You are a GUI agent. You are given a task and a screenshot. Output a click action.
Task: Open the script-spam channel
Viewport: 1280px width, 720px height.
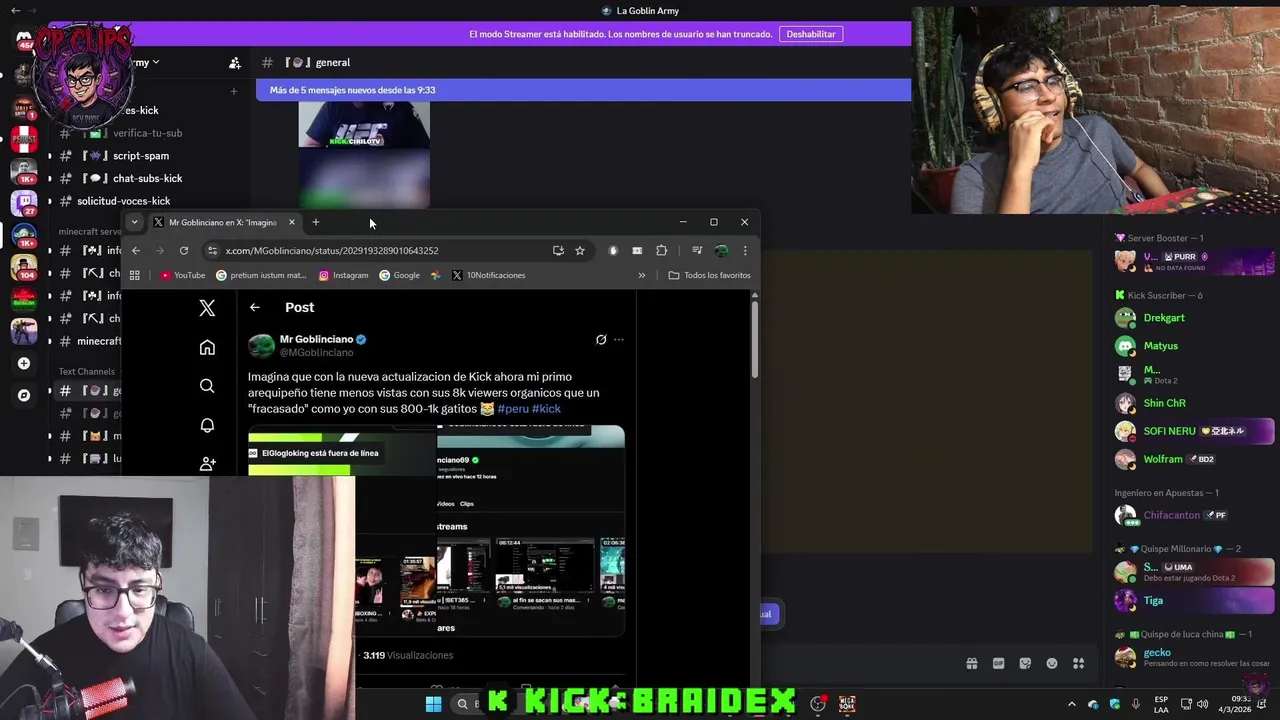click(140, 156)
